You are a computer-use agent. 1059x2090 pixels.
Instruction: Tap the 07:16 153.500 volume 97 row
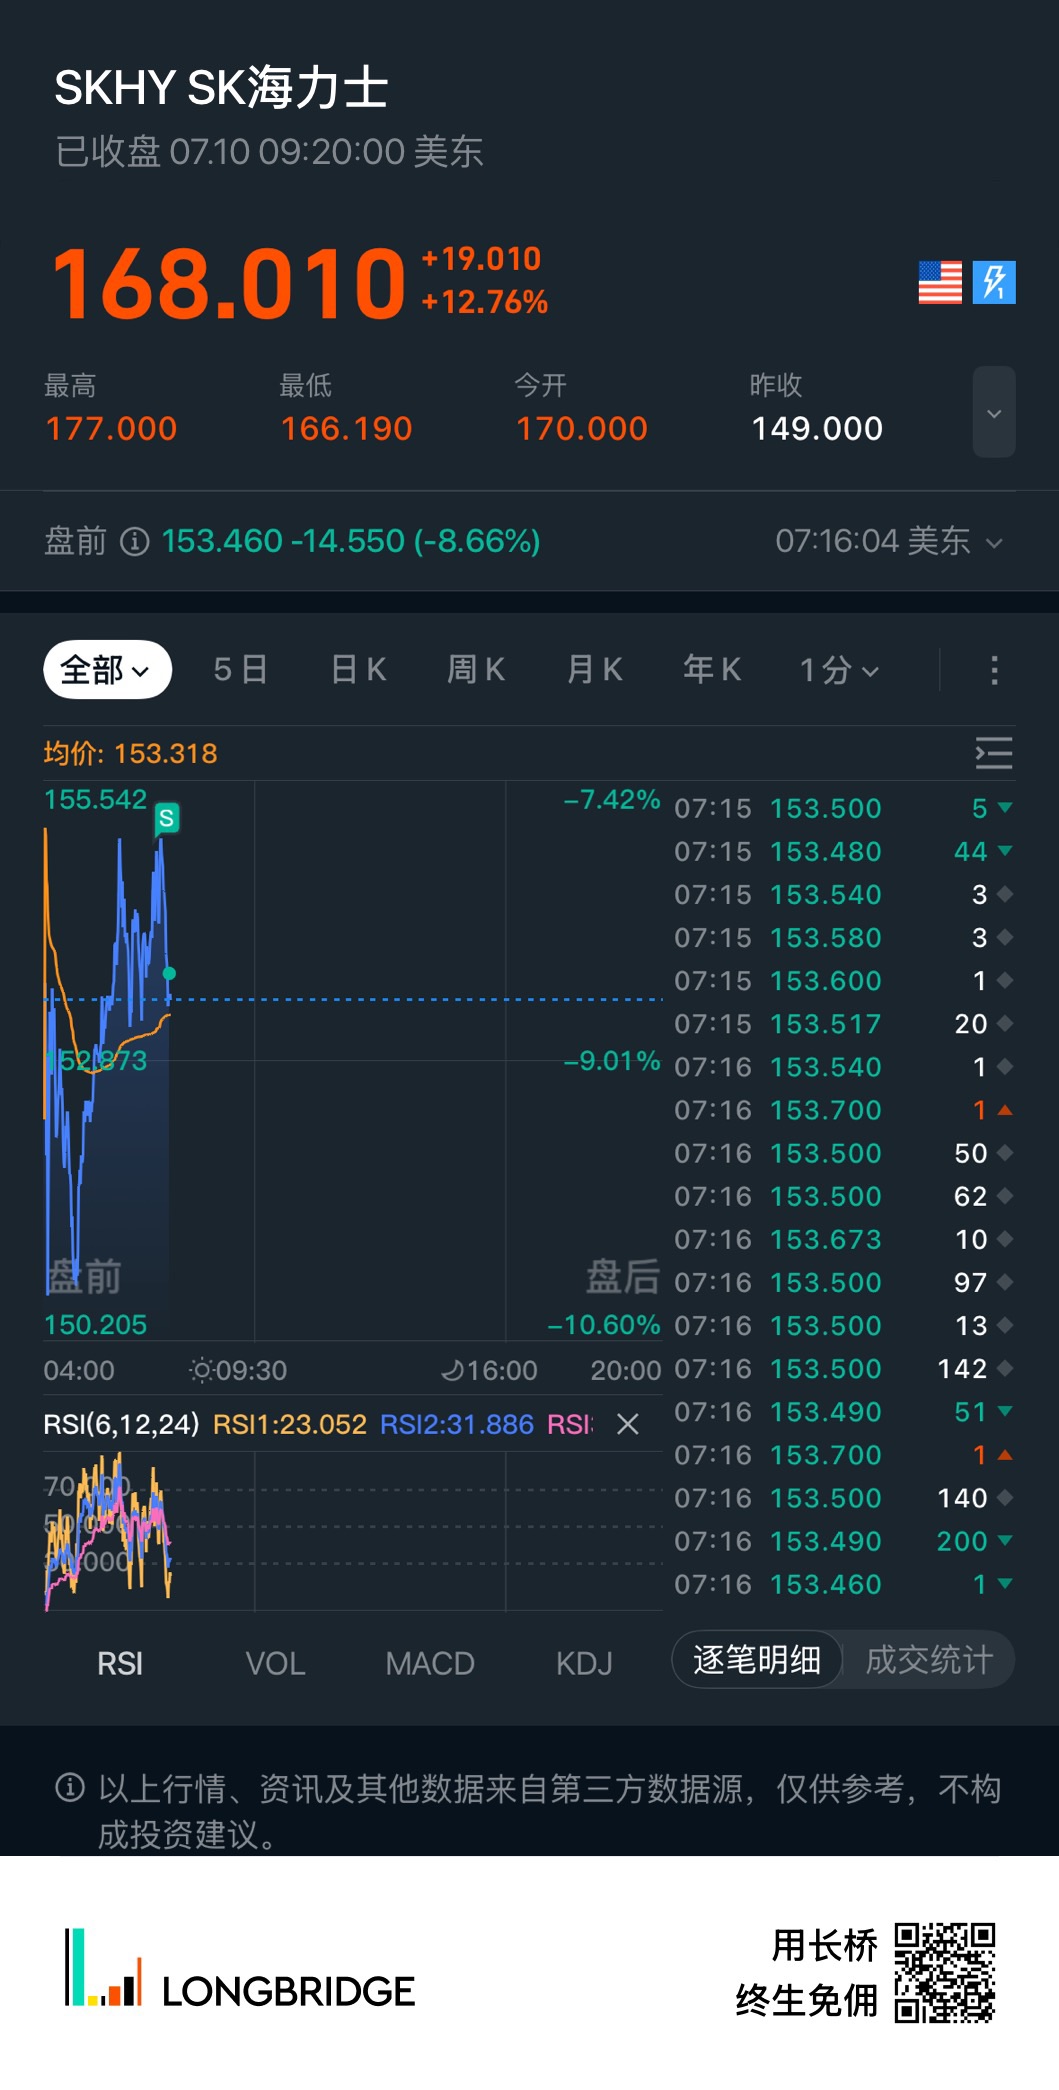point(843,1282)
